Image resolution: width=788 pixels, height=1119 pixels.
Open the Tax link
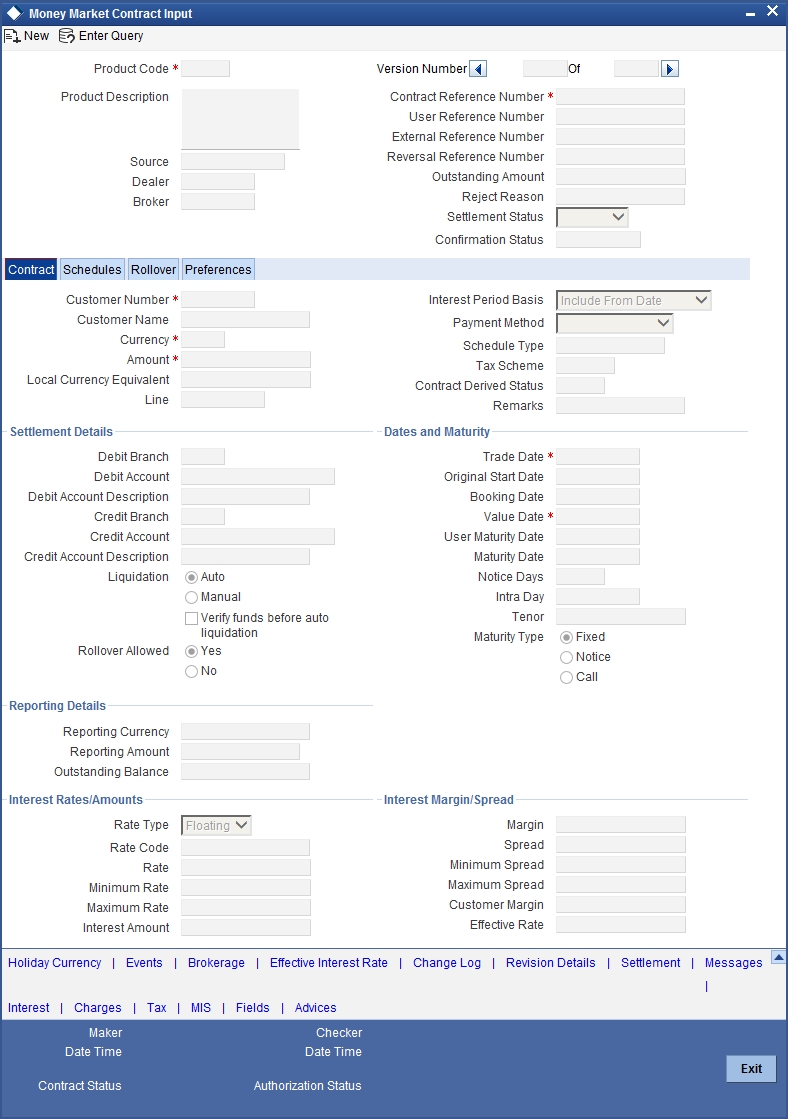[x=156, y=1008]
